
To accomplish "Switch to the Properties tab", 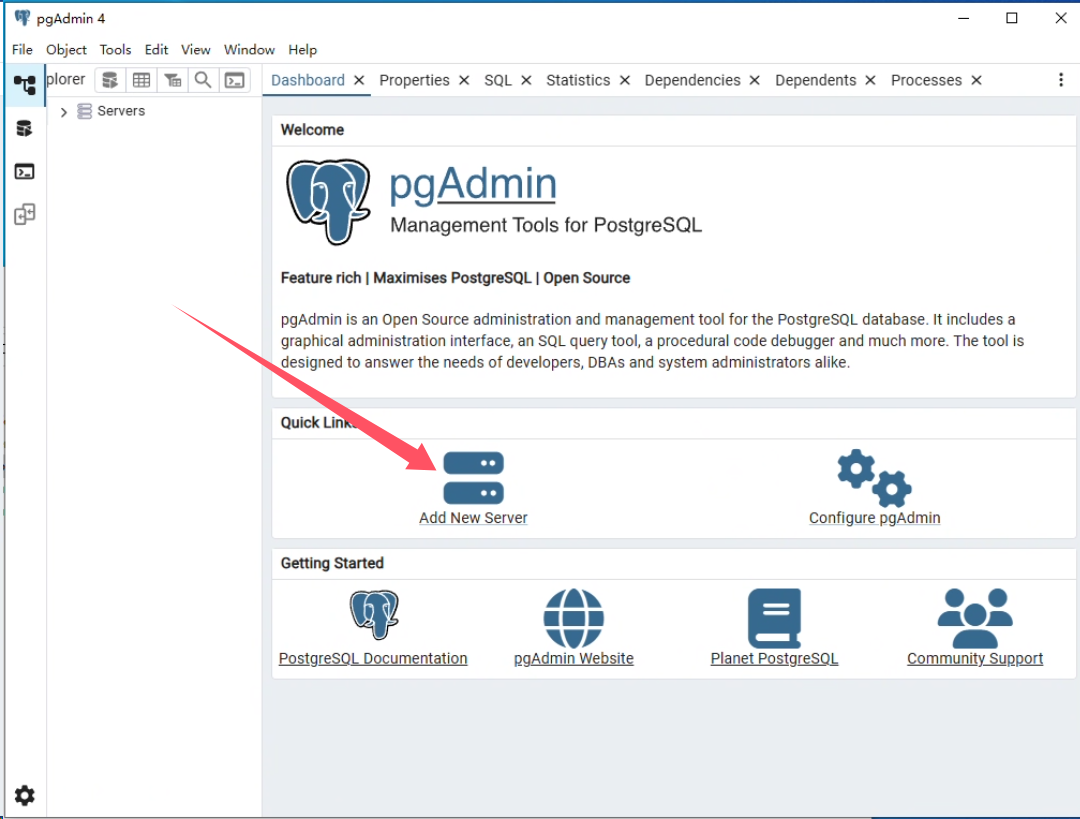I will (414, 80).
